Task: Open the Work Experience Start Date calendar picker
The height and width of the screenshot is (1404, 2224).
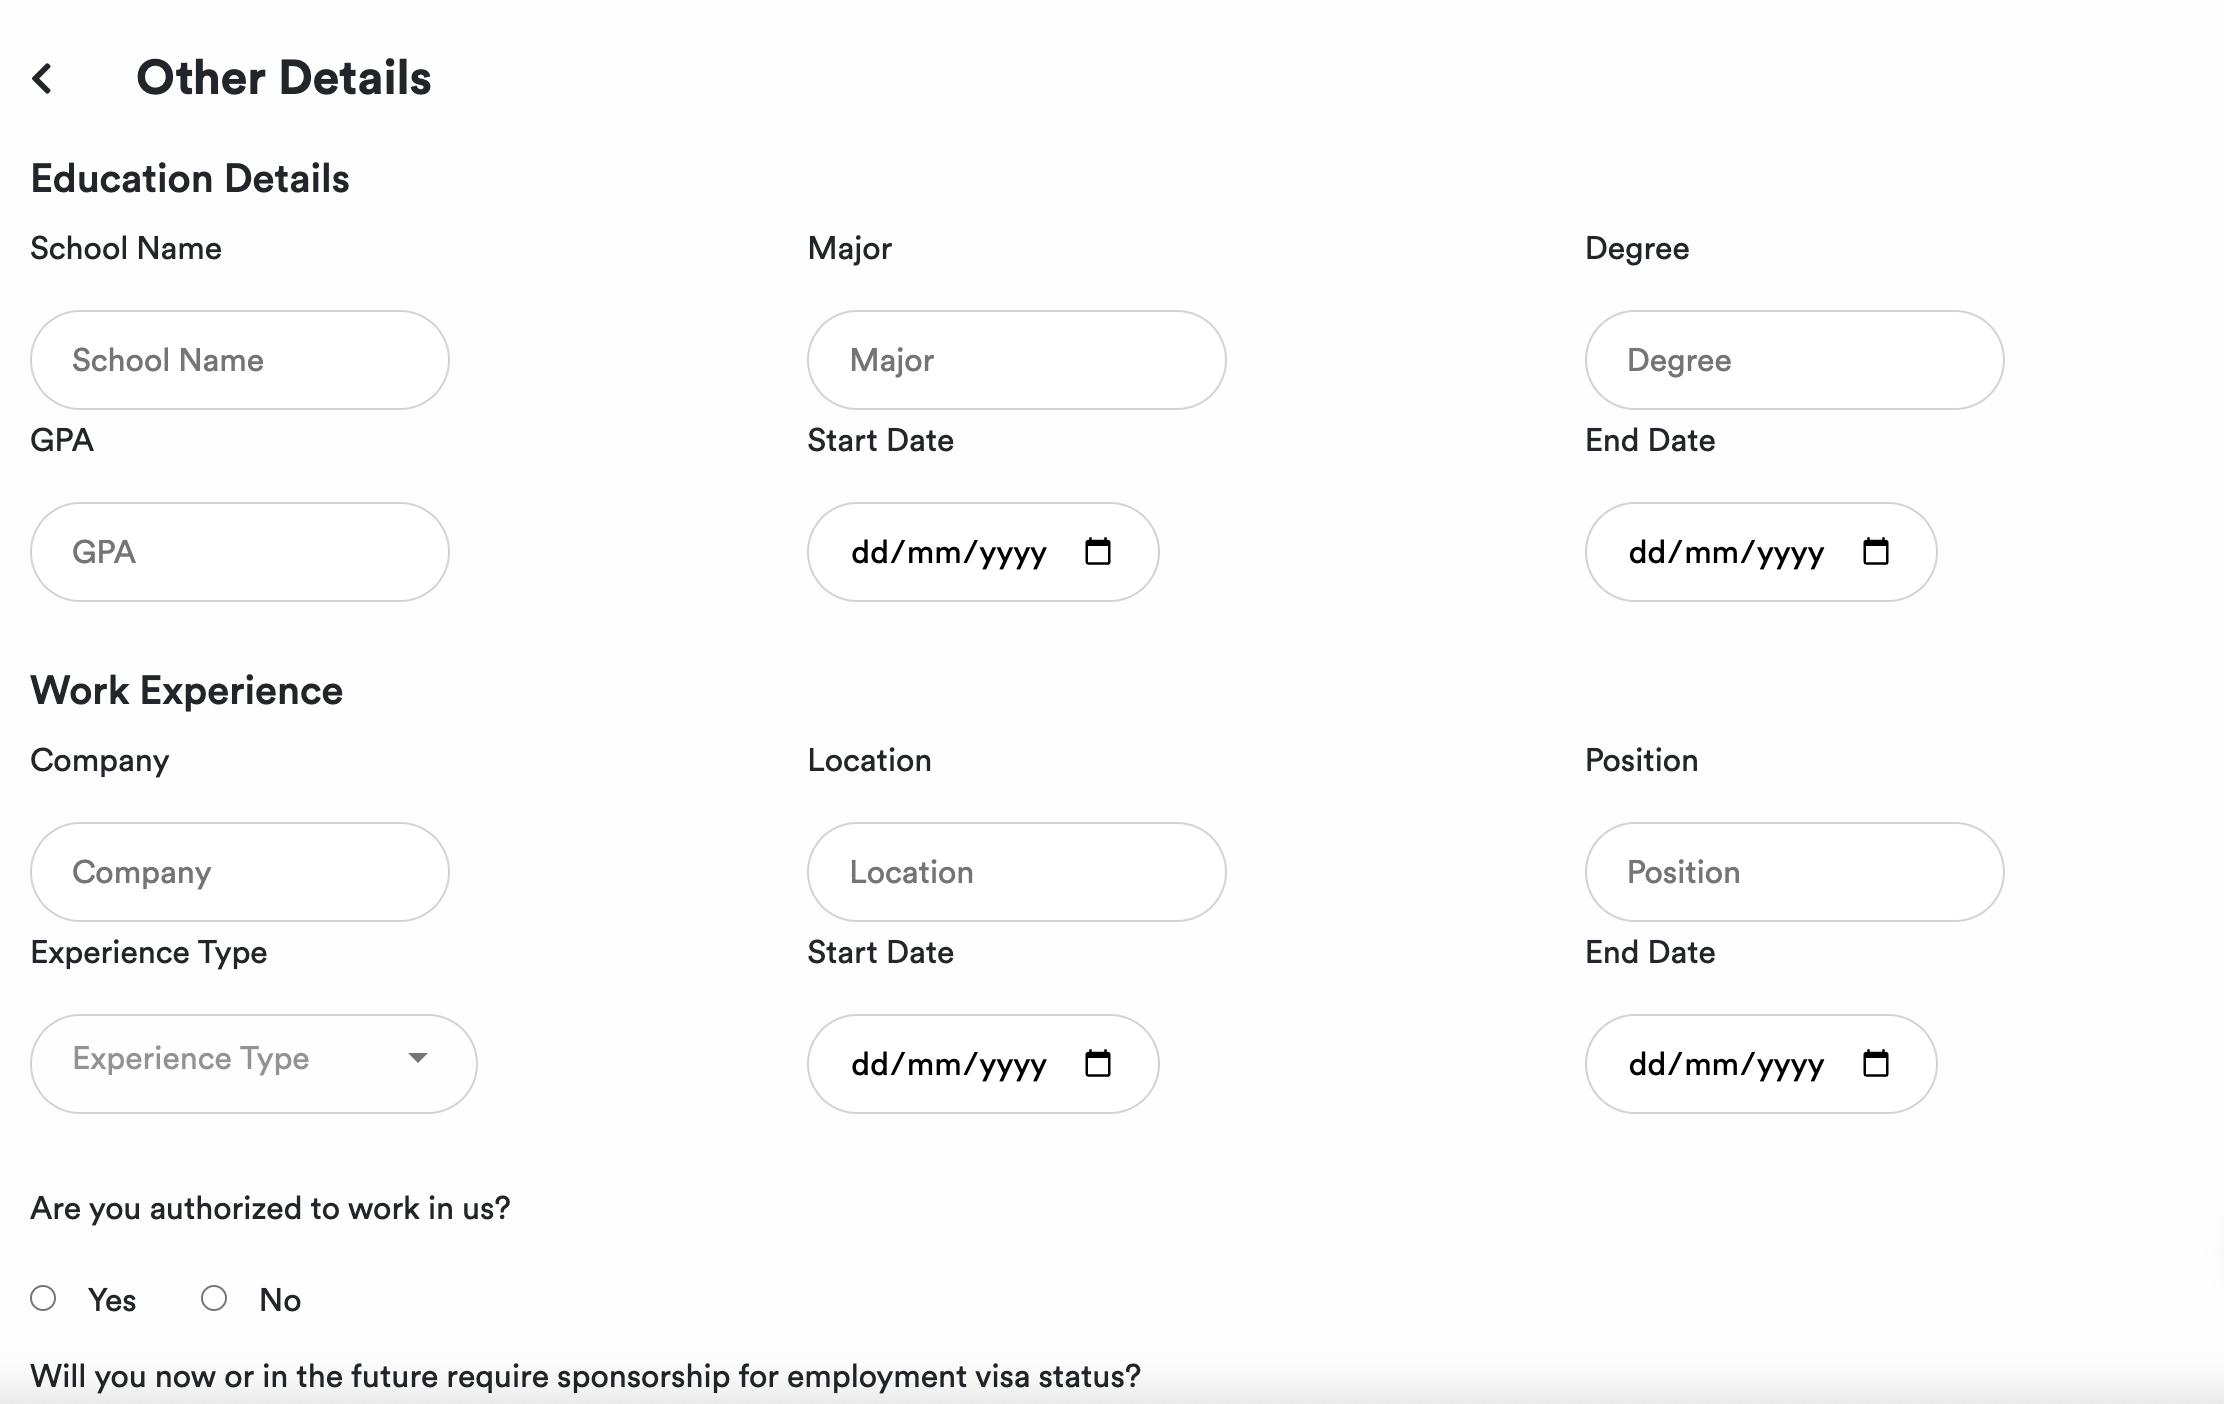Action: [1098, 1063]
